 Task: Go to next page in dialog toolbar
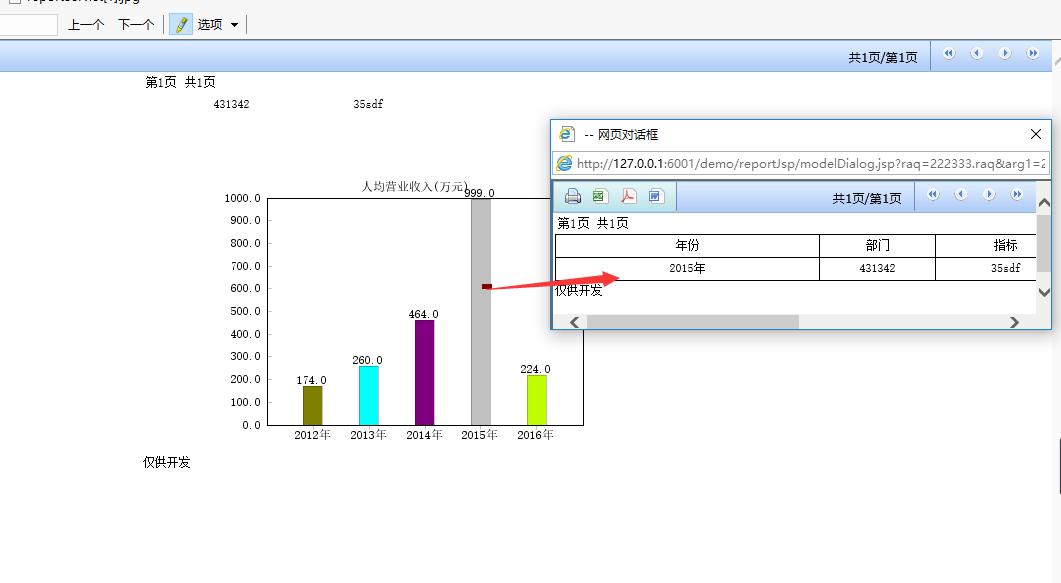click(x=989, y=195)
